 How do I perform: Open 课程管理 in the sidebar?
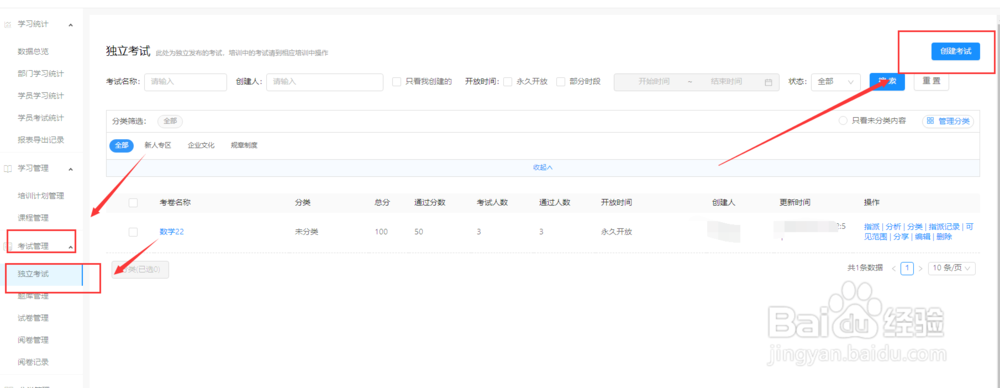33,218
